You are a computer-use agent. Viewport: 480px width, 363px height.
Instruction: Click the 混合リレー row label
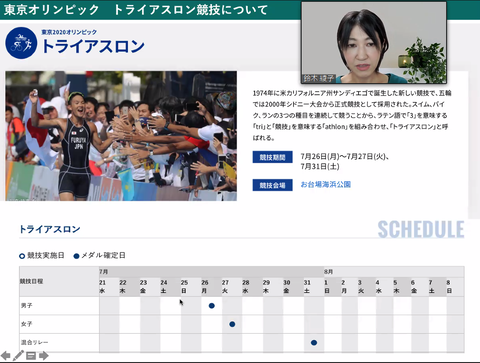(34, 342)
